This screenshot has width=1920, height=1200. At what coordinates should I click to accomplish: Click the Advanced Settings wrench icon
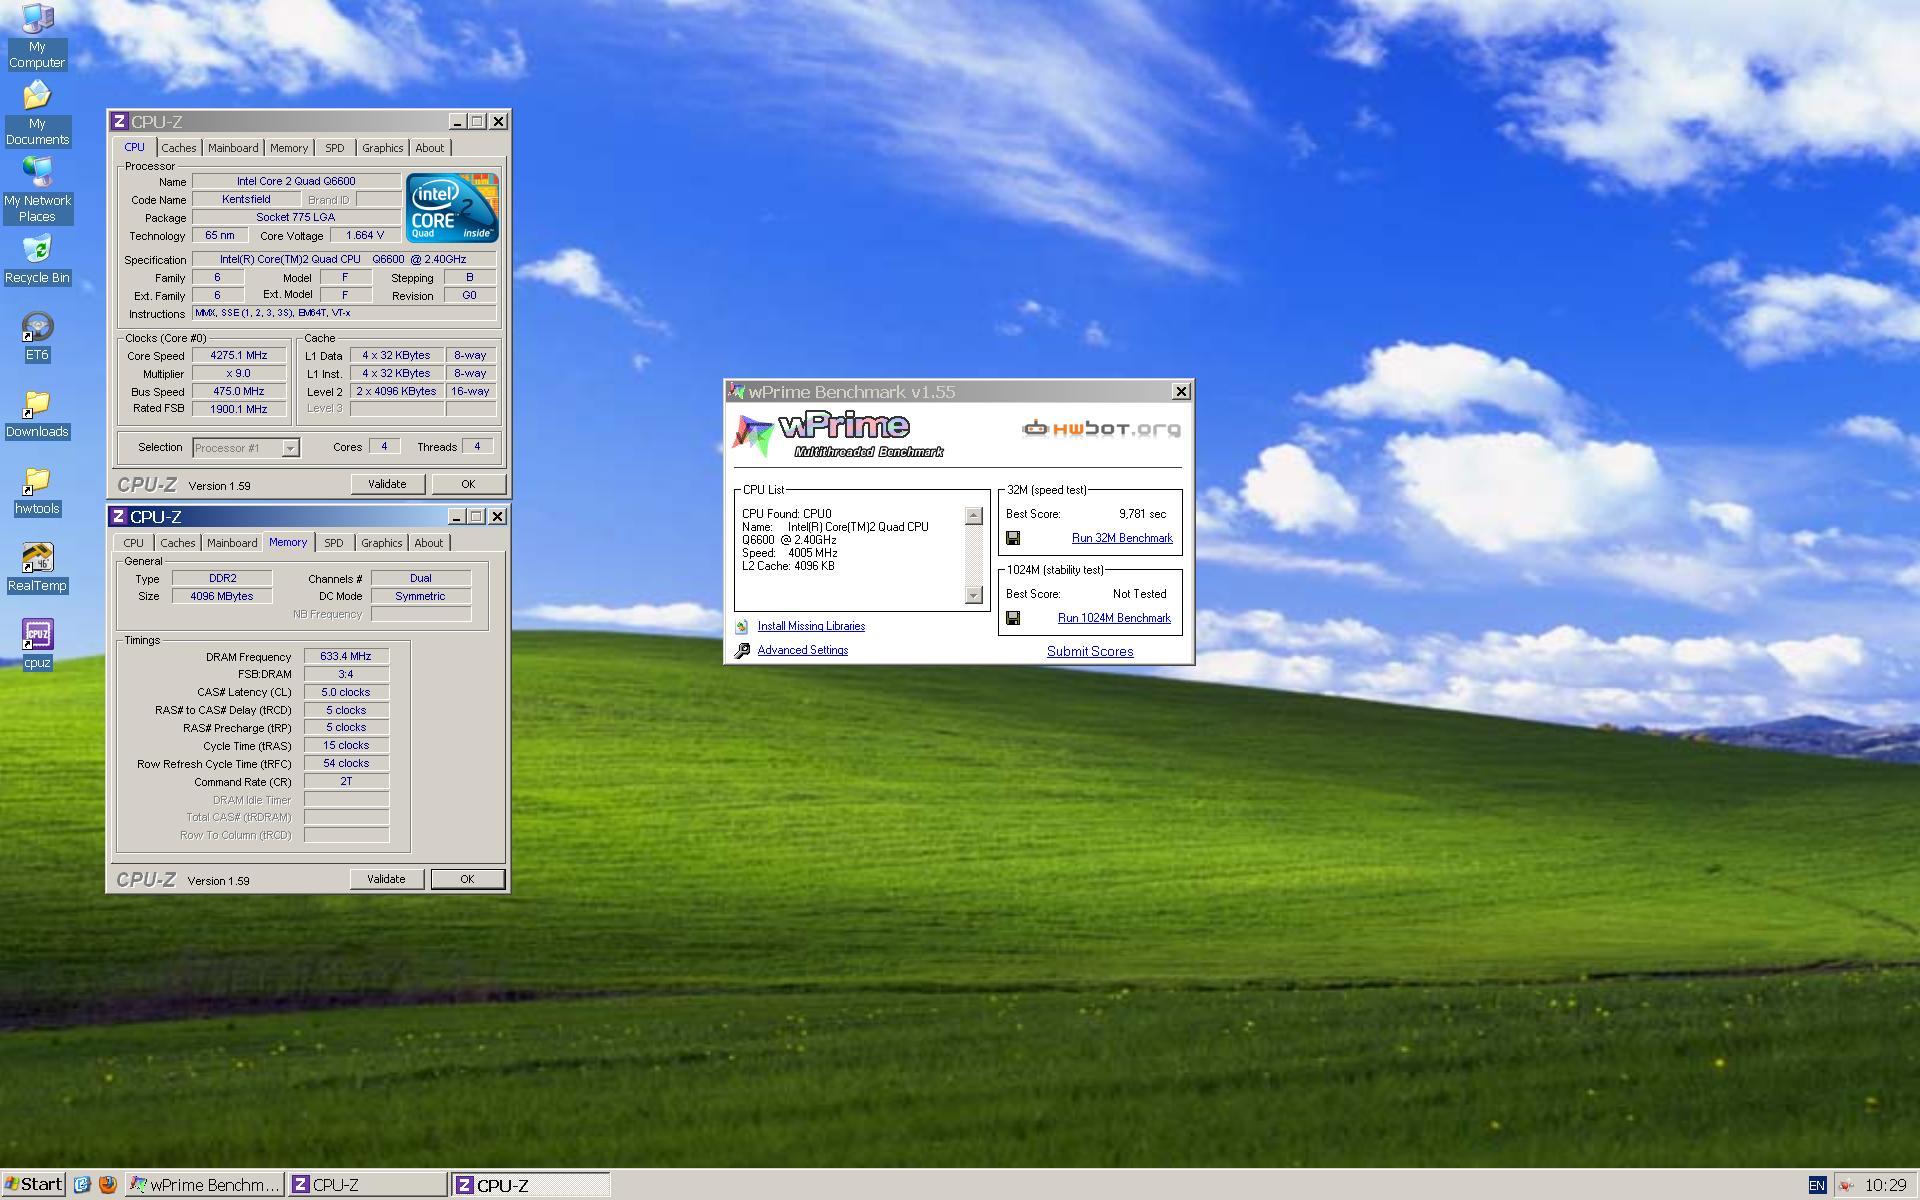pos(742,650)
